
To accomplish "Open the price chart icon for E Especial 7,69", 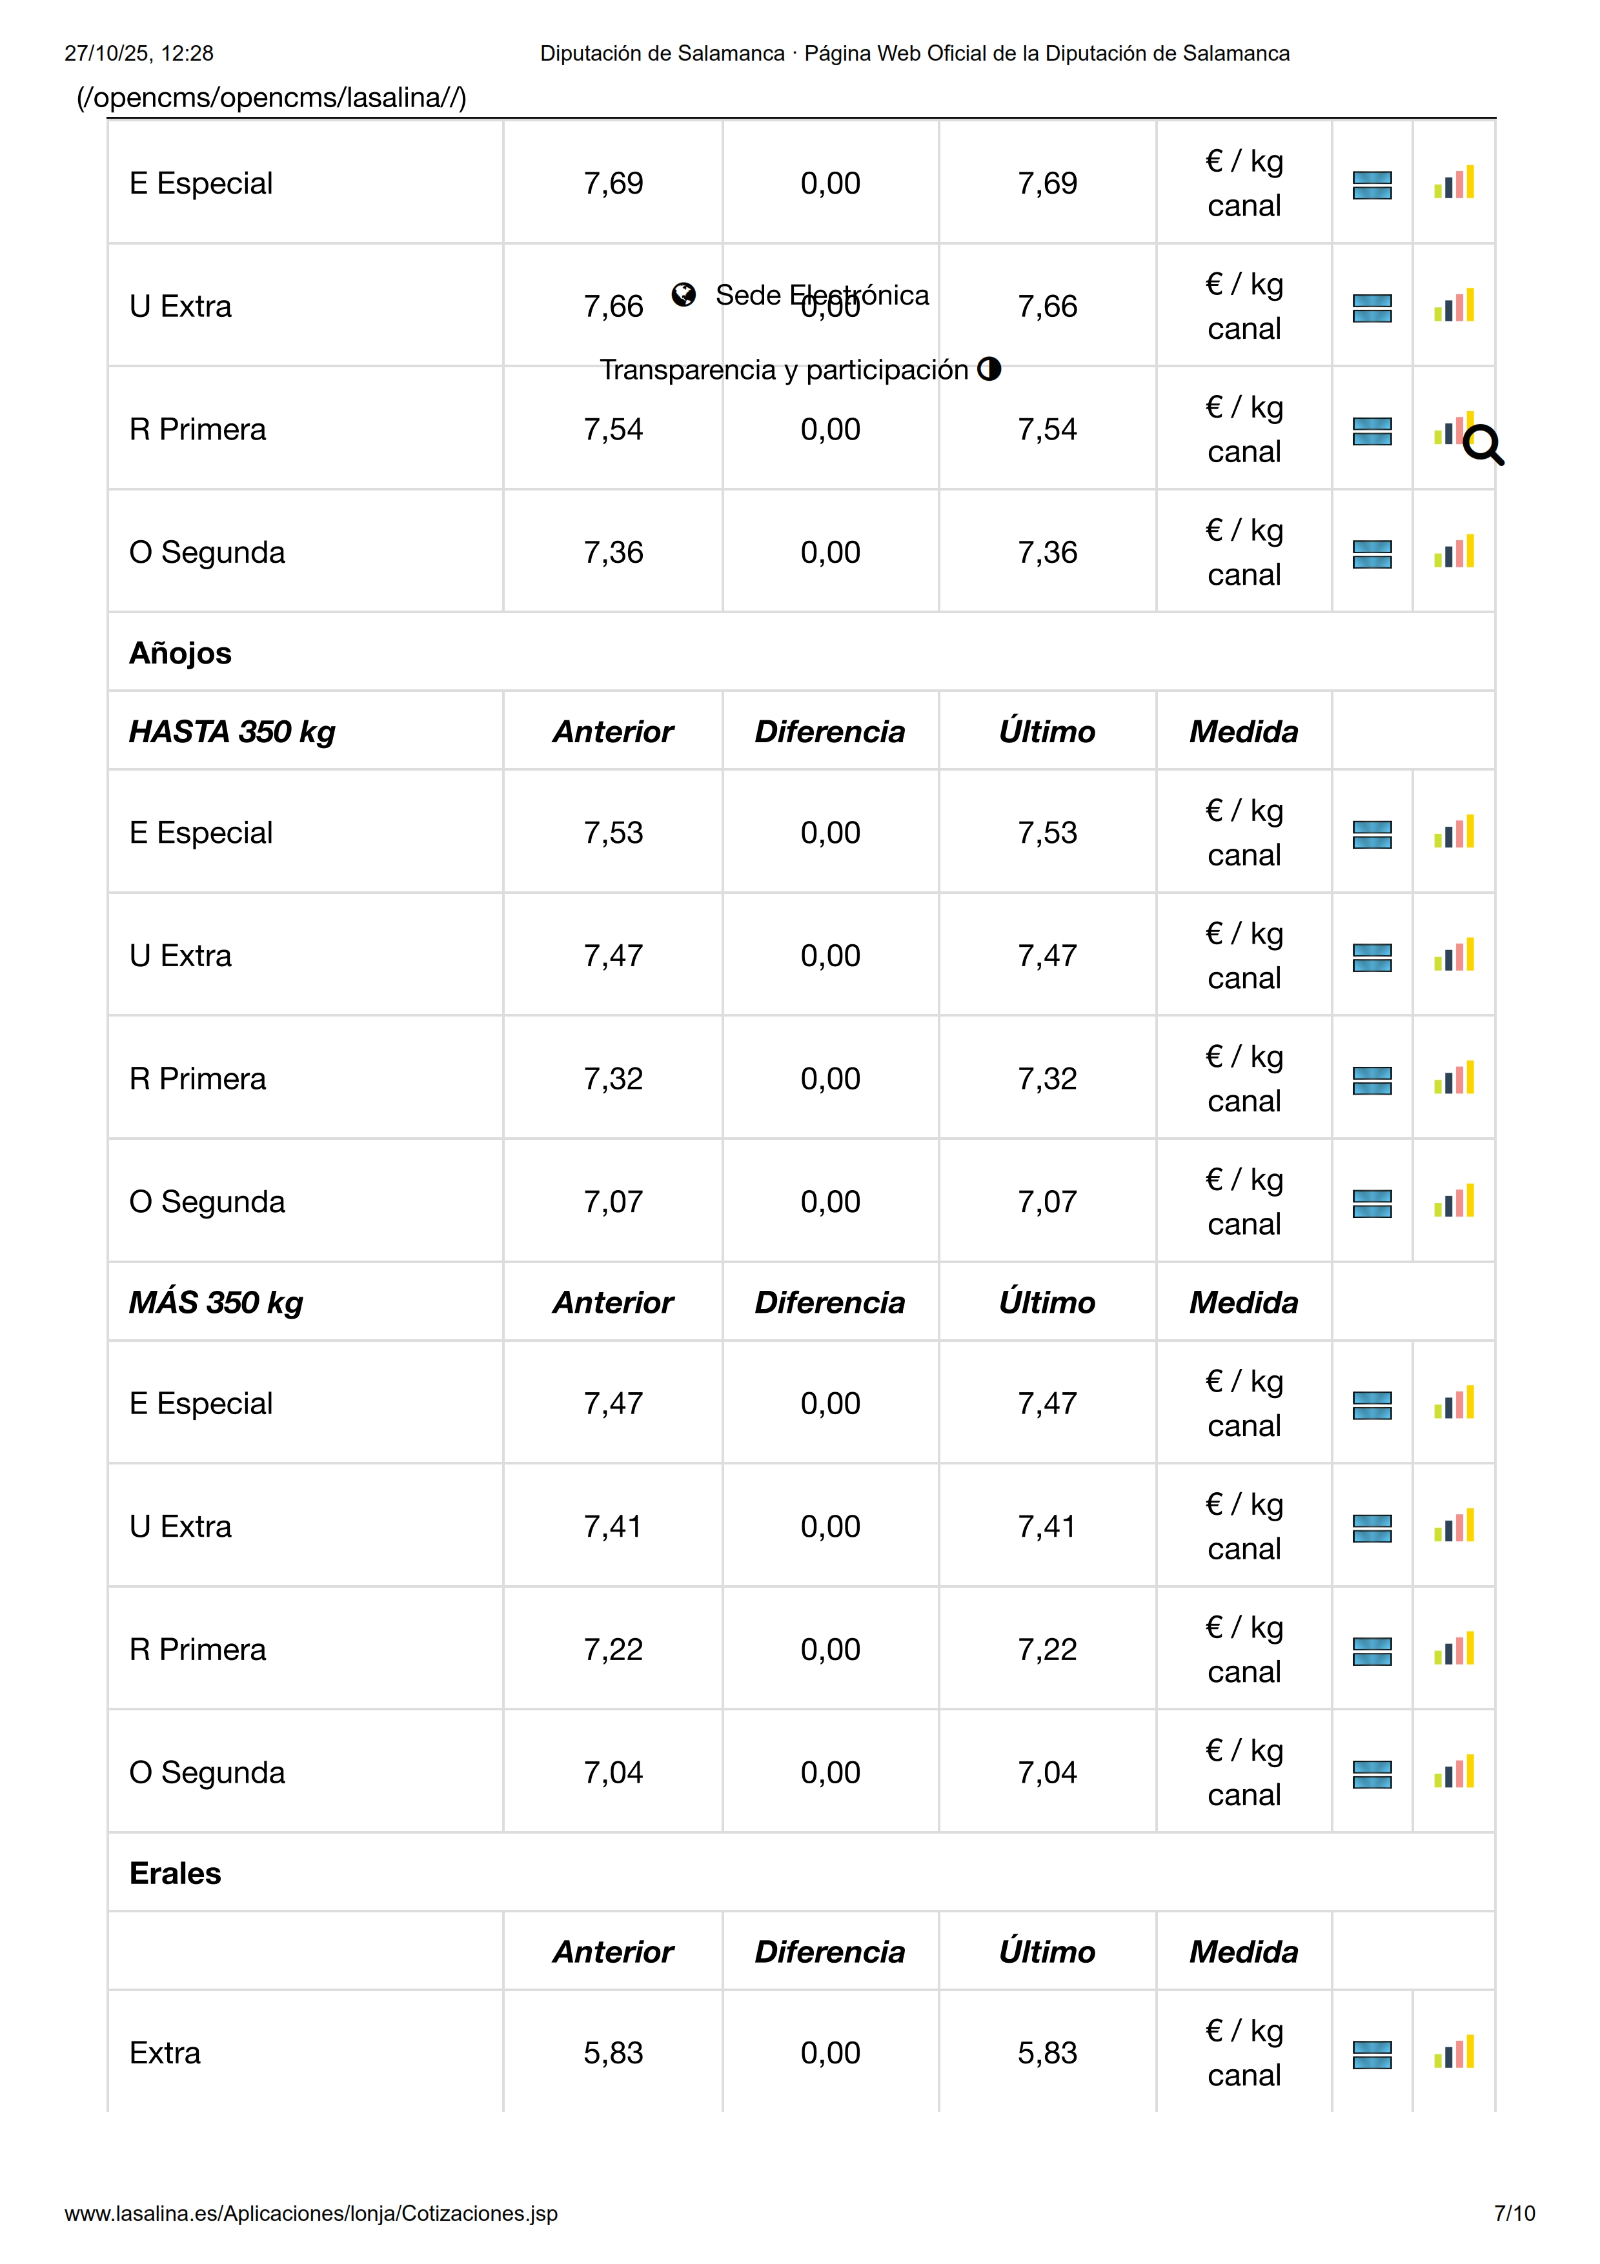I will pos(1453,183).
